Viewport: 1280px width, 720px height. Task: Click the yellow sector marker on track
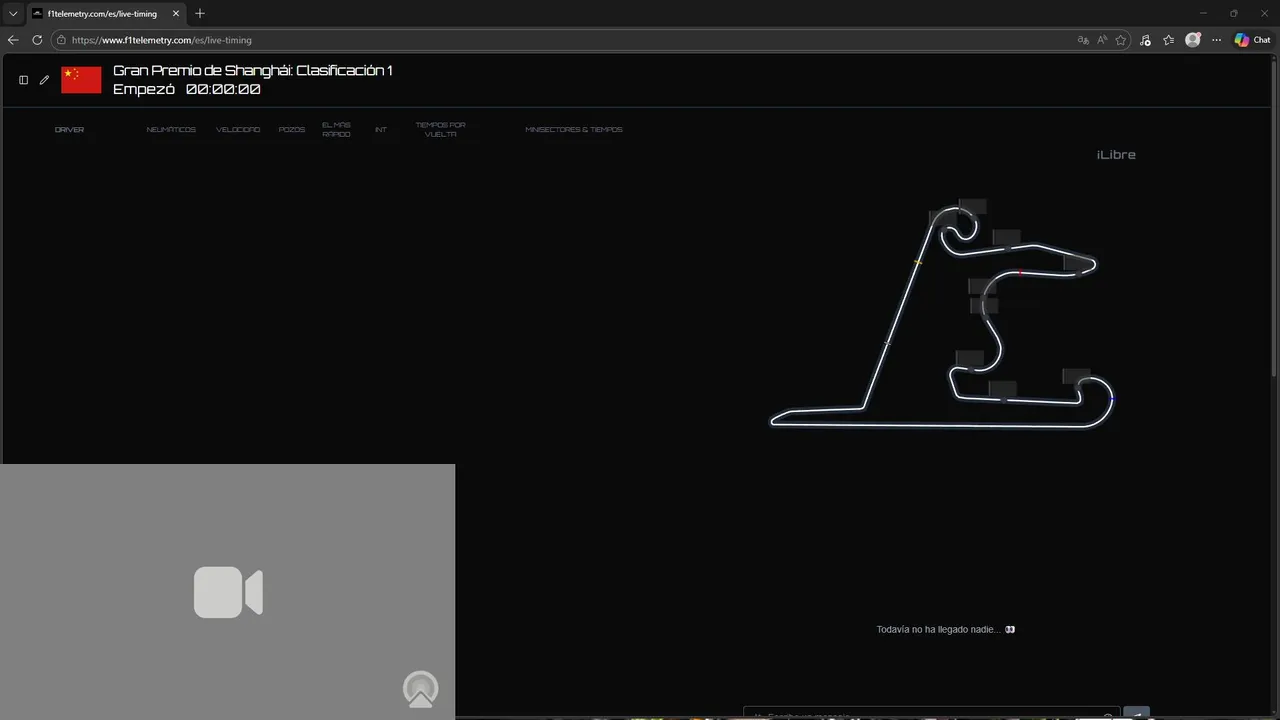pos(918,262)
